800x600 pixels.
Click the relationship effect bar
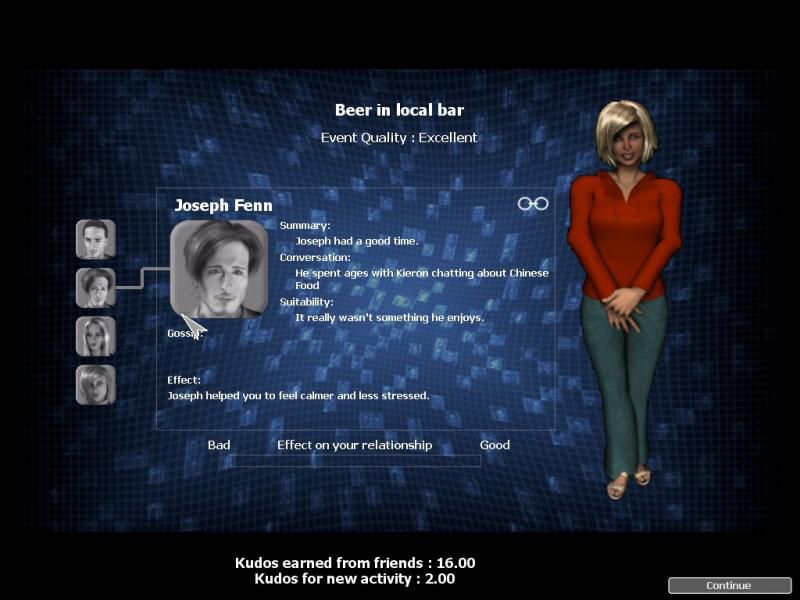tap(355, 461)
